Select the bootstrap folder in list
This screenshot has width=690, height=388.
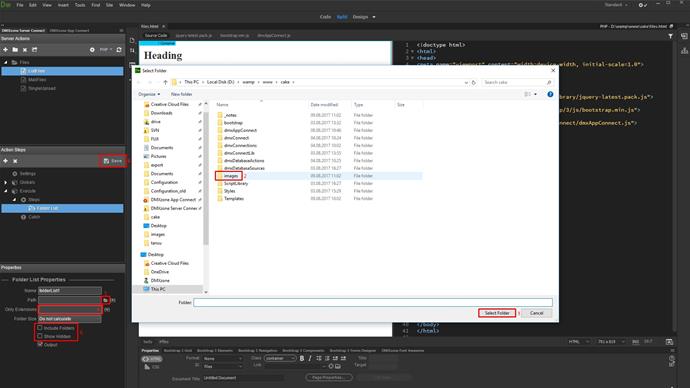(233, 123)
